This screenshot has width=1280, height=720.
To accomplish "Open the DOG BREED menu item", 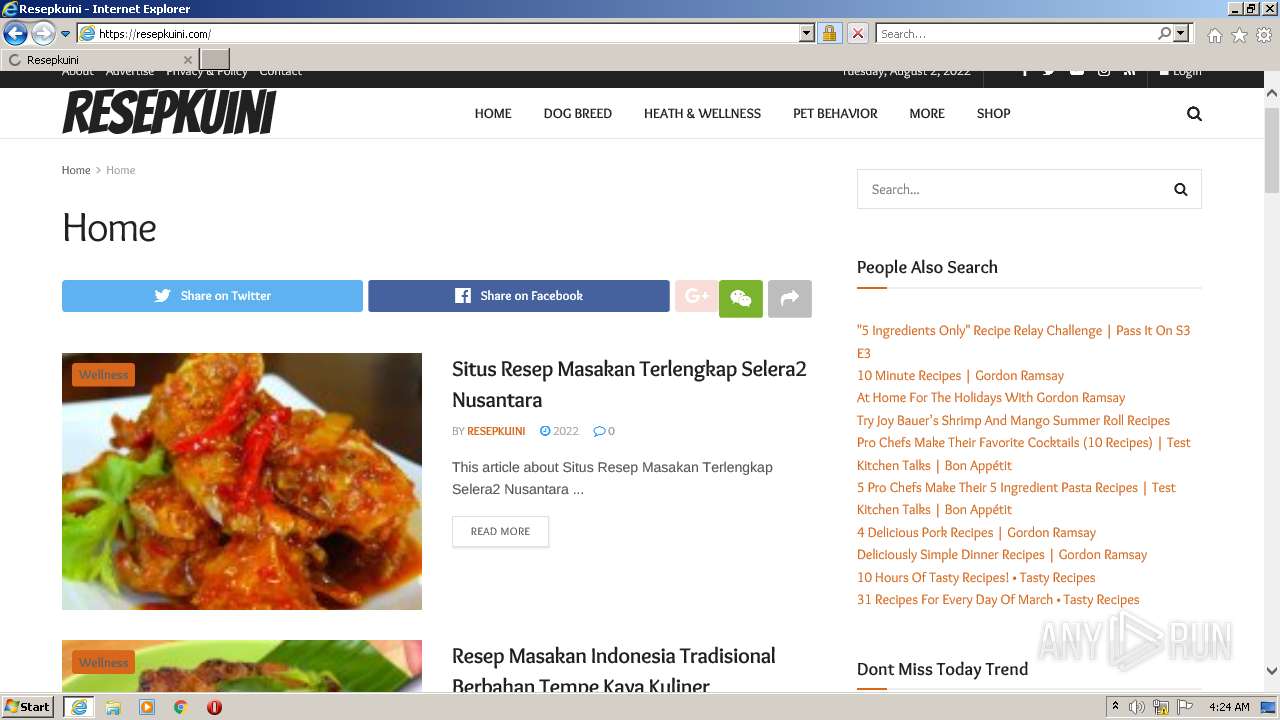I will [x=578, y=114].
